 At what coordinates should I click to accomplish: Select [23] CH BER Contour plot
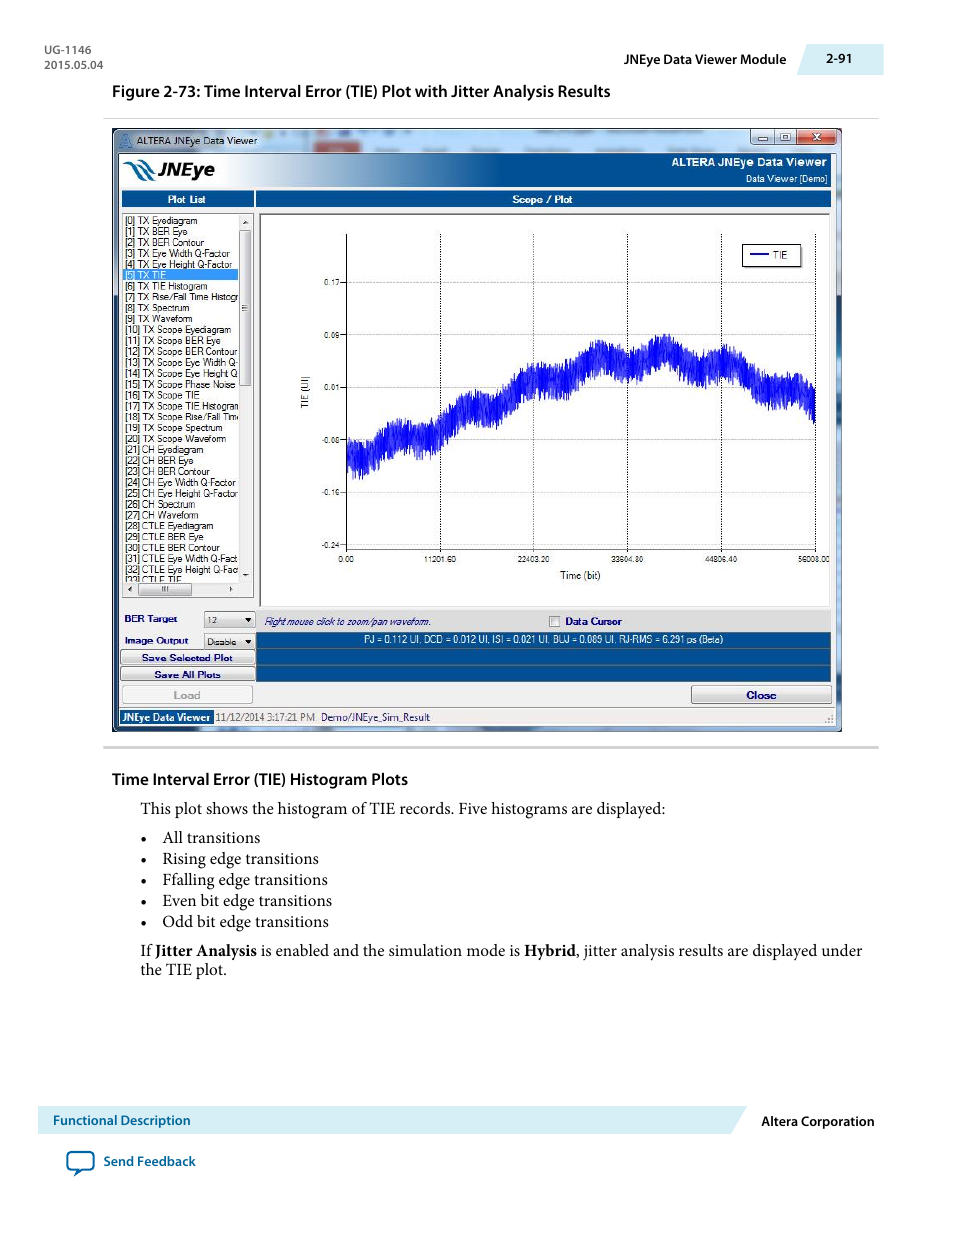click(167, 472)
